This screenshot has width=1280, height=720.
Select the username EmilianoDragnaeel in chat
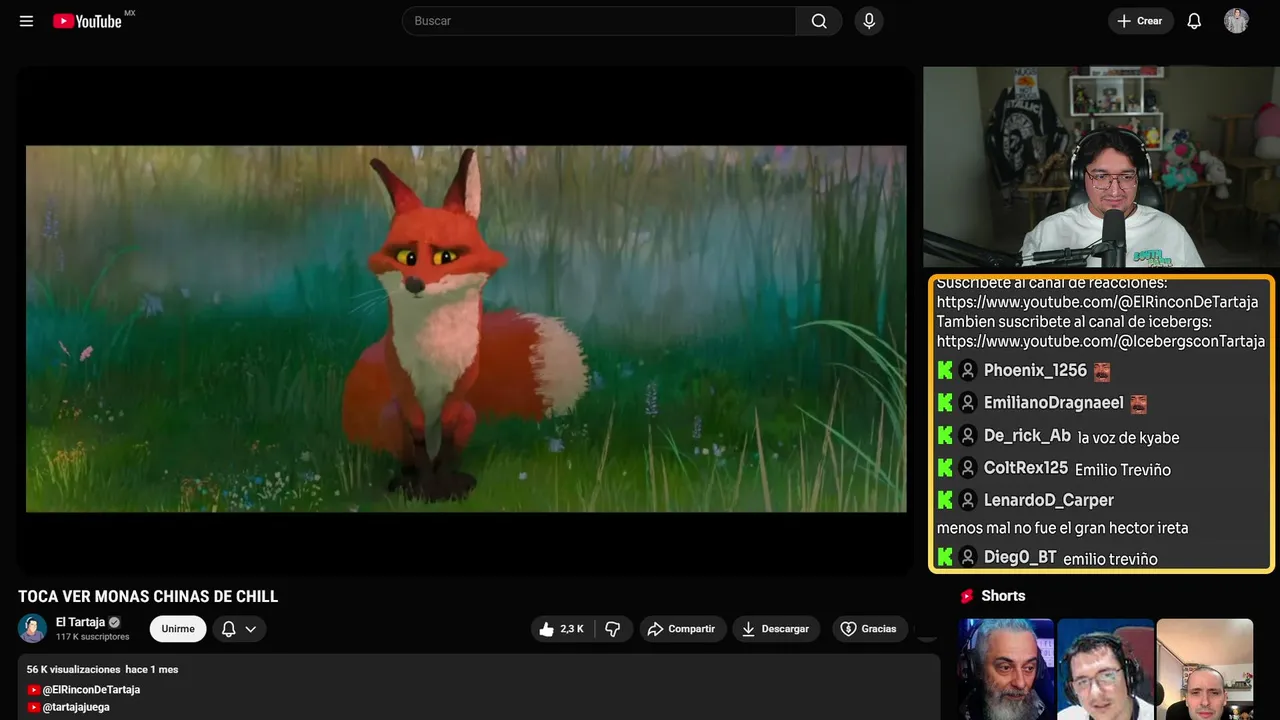pyautogui.click(x=1054, y=403)
